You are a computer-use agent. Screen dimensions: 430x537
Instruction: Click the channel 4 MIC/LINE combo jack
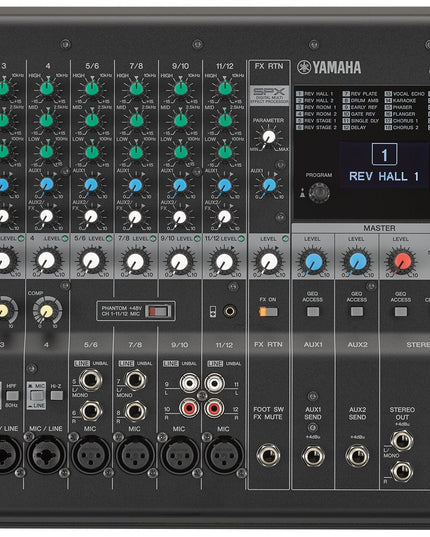coord(46,454)
